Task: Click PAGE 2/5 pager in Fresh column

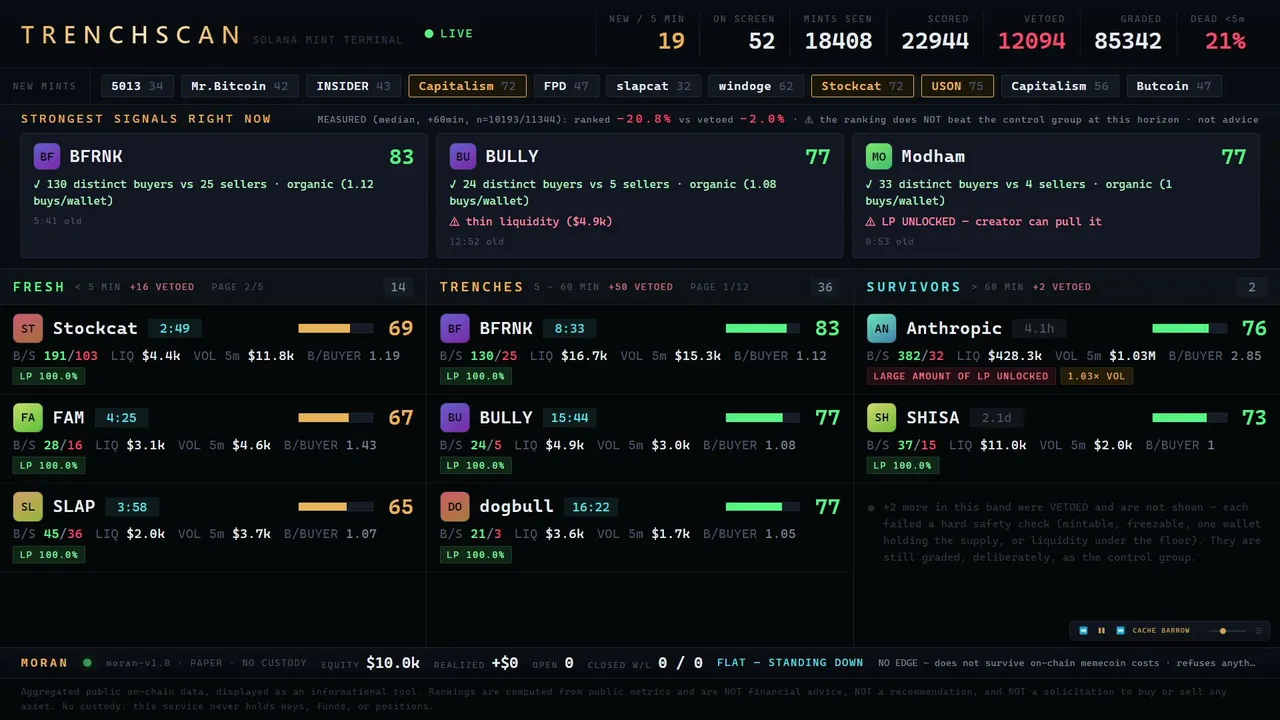Action: [238, 287]
